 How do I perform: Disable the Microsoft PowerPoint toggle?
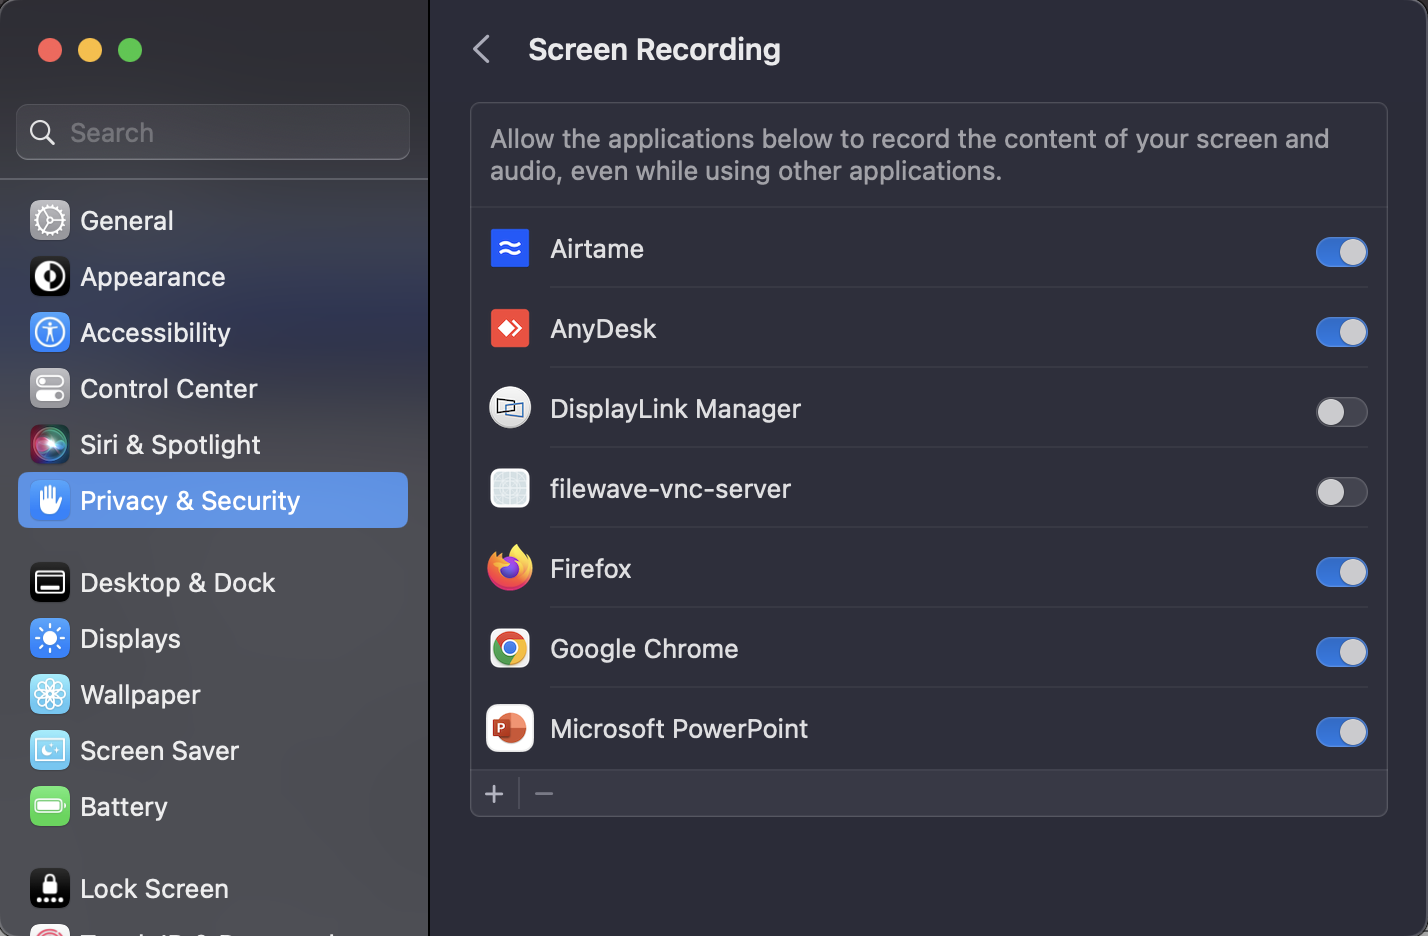click(1341, 732)
